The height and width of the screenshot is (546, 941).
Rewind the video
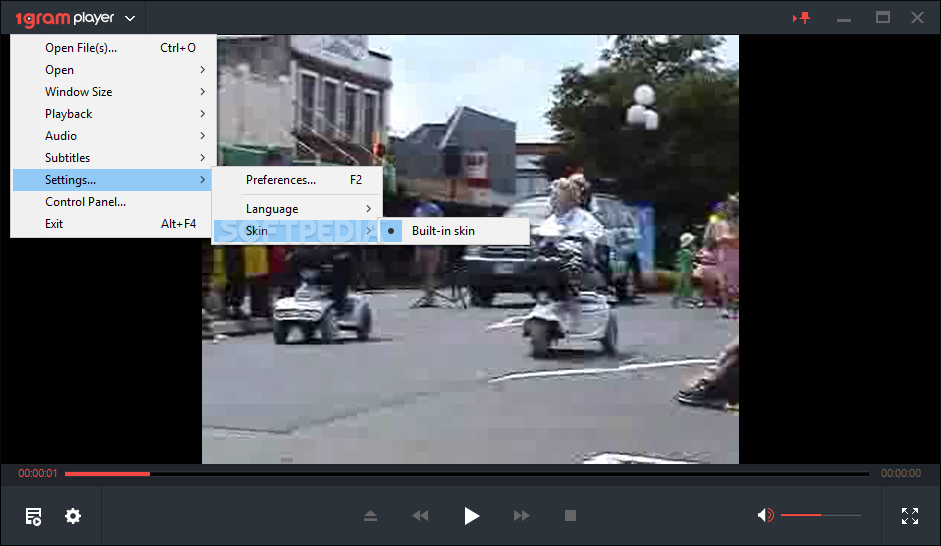tap(420, 515)
